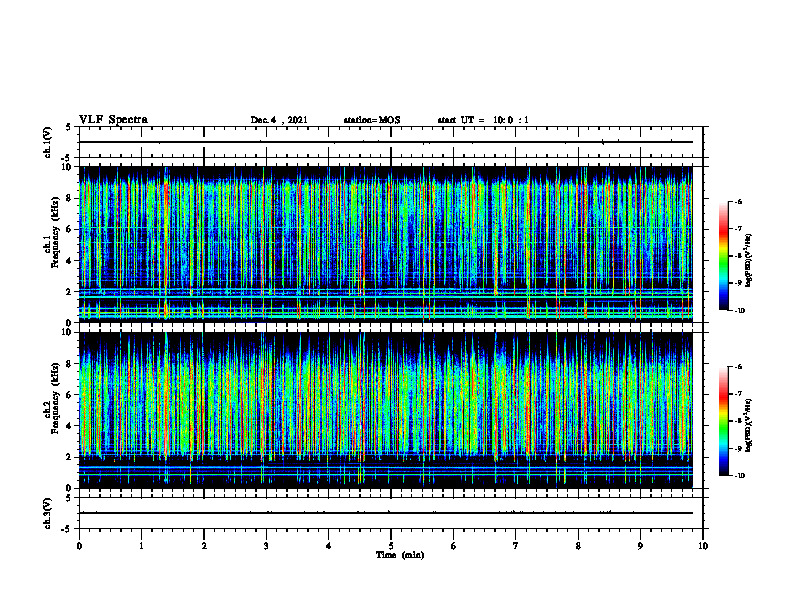Click the "ch.1(V)" waveform axis label
Viewport: 792px width, 612px height.
(47, 142)
